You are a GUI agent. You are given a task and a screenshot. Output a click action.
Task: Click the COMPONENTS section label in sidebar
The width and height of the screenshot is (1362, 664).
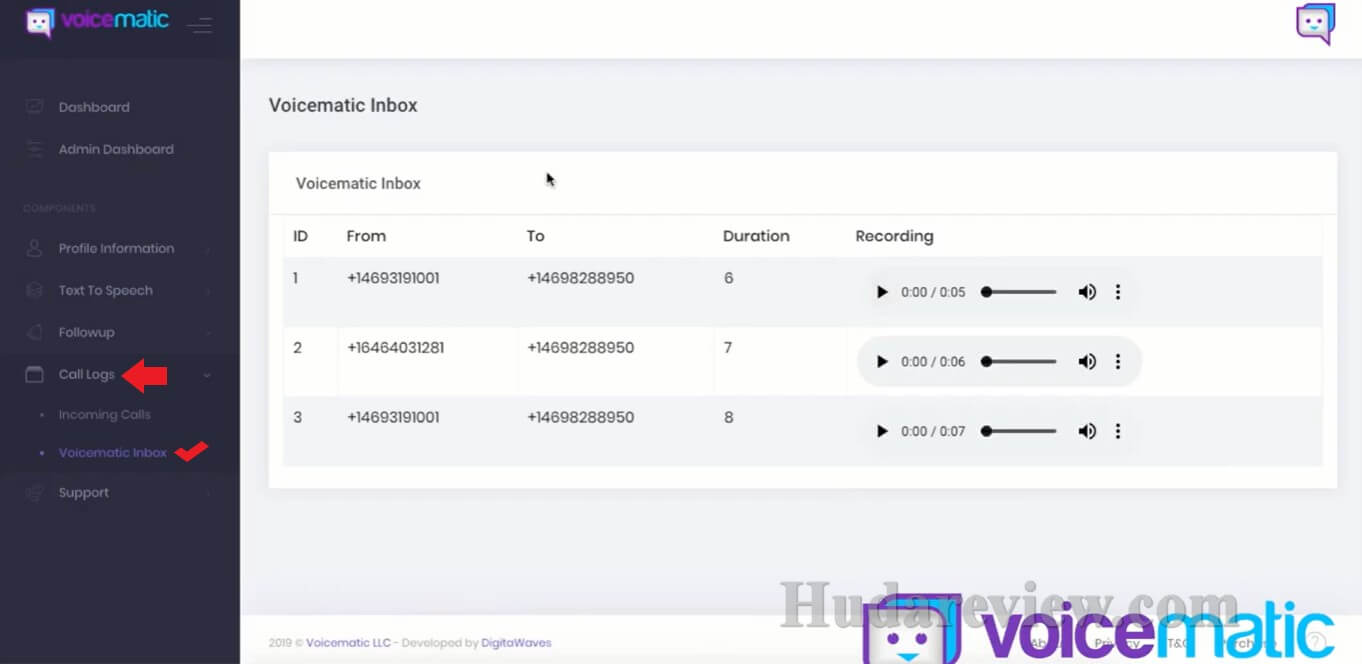60,208
